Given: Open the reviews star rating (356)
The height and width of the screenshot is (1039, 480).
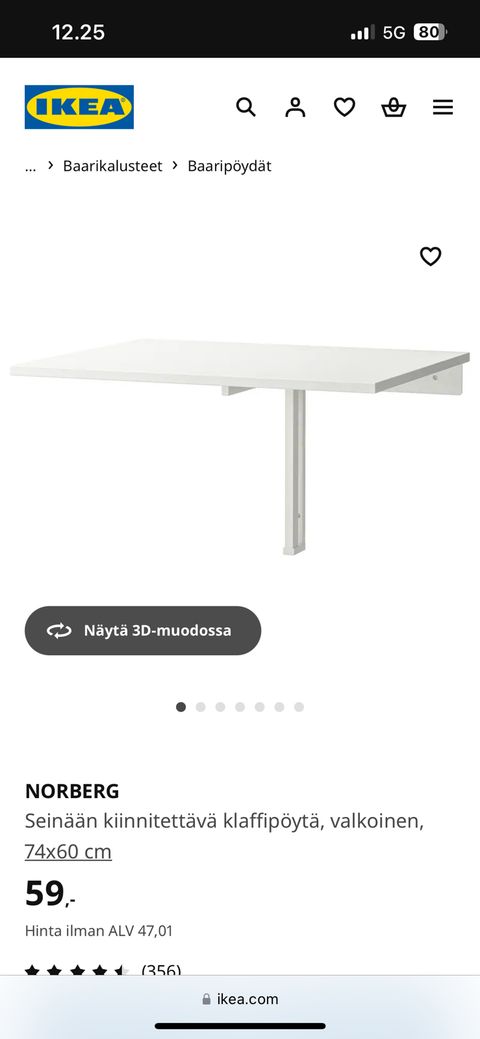Looking at the screenshot, I should tap(103, 970).
